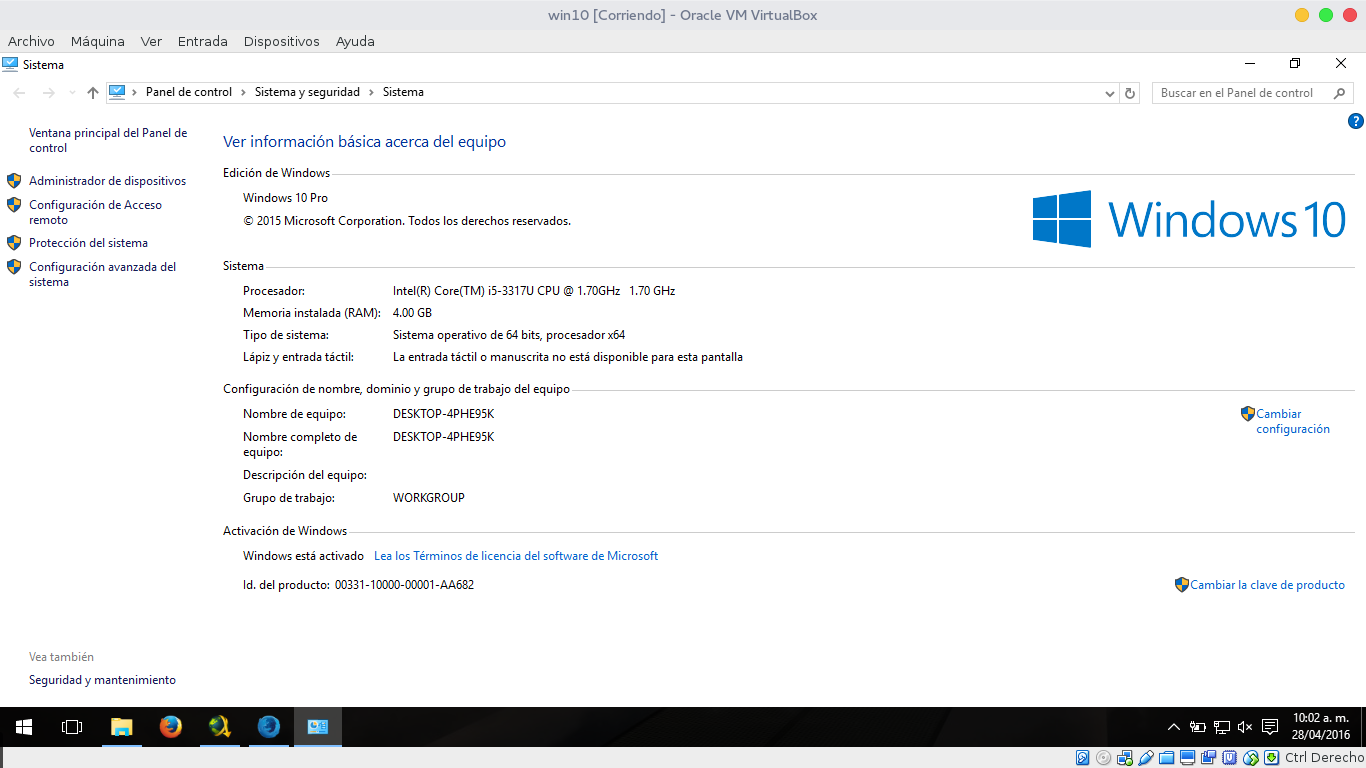Expand chevron before Panel de control
The height and width of the screenshot is (768, 1366).
(135, 92)
